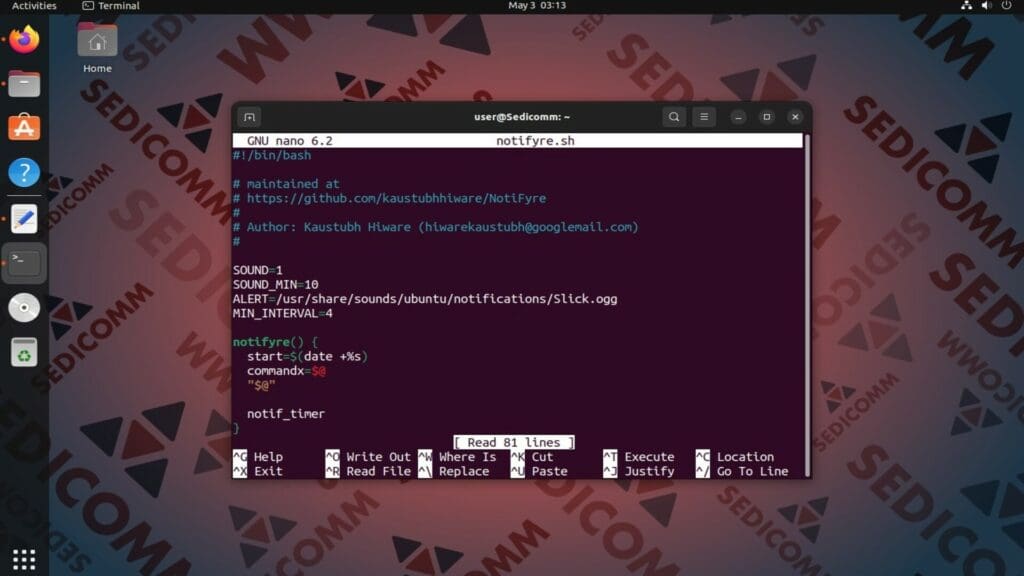The image size is (1024, 576).
Task: Click the '^/ Go To Line' shortcut
Action: 742,471
